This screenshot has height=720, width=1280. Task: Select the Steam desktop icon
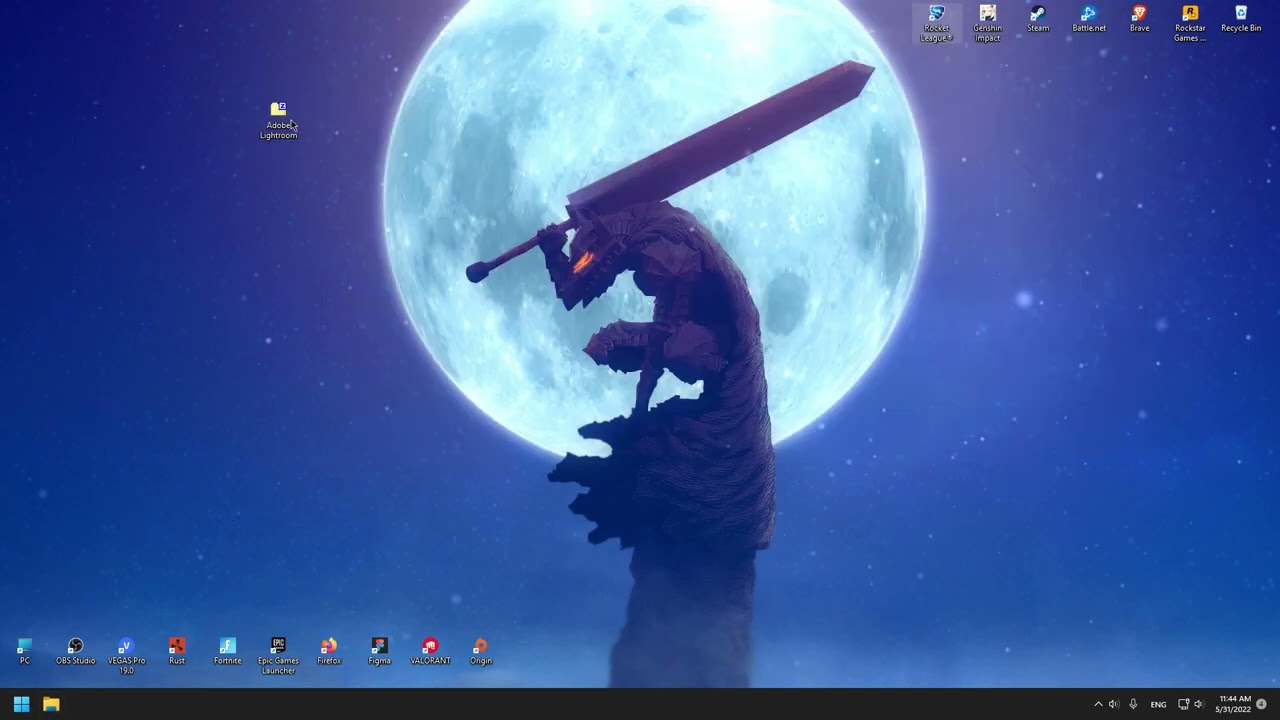coord(1038,19)
